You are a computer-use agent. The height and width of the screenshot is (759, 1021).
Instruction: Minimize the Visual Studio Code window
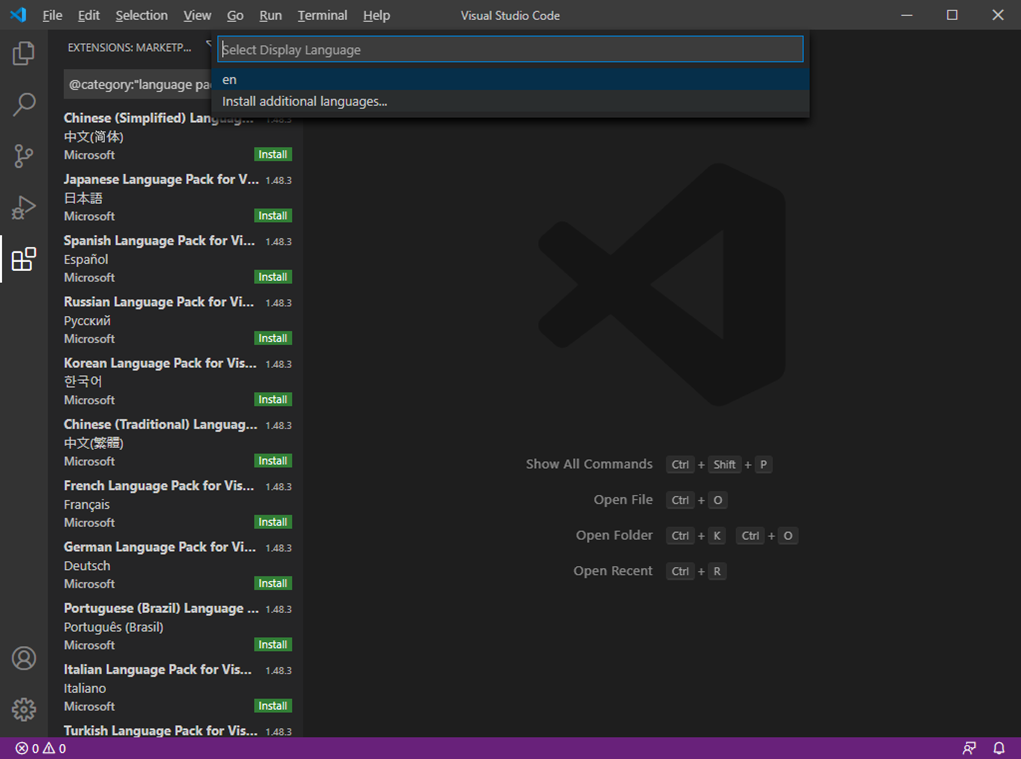point(906,15)
